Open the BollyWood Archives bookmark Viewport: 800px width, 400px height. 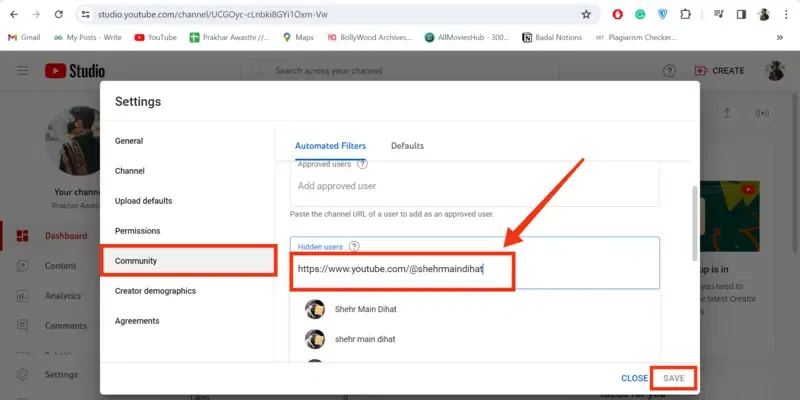coord(369,37)
